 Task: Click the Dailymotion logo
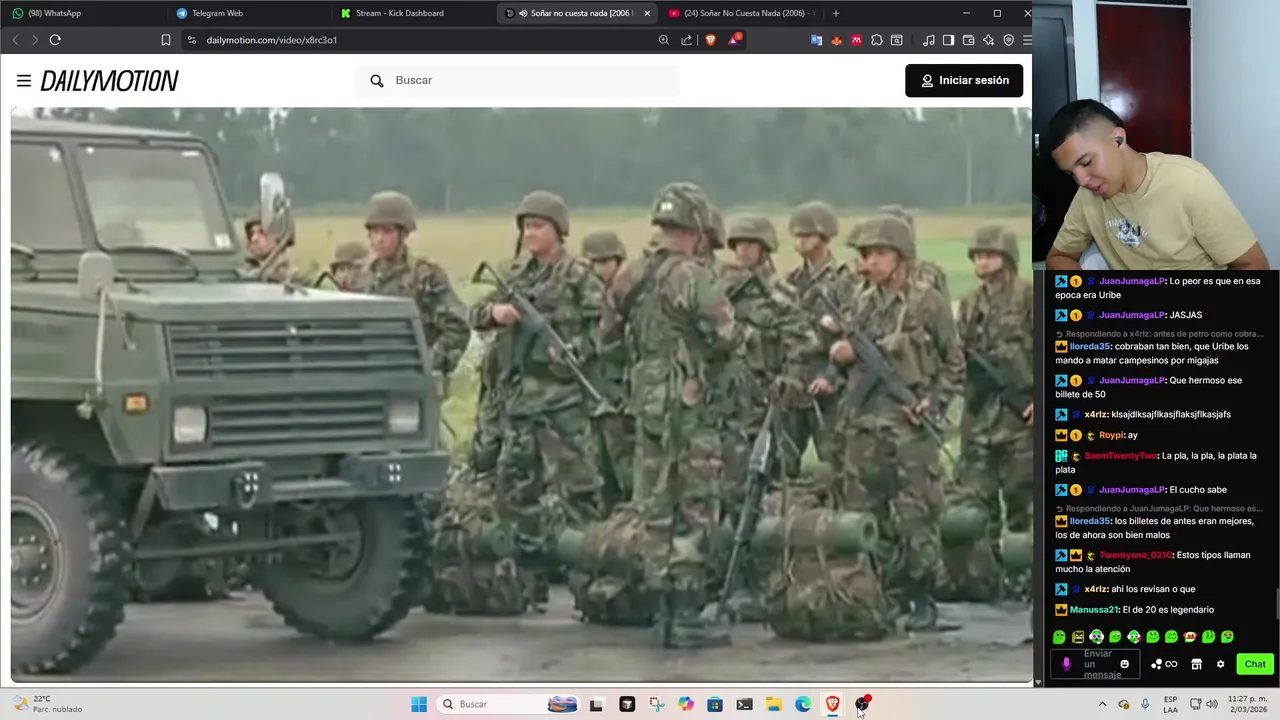(x=110, y=81)
